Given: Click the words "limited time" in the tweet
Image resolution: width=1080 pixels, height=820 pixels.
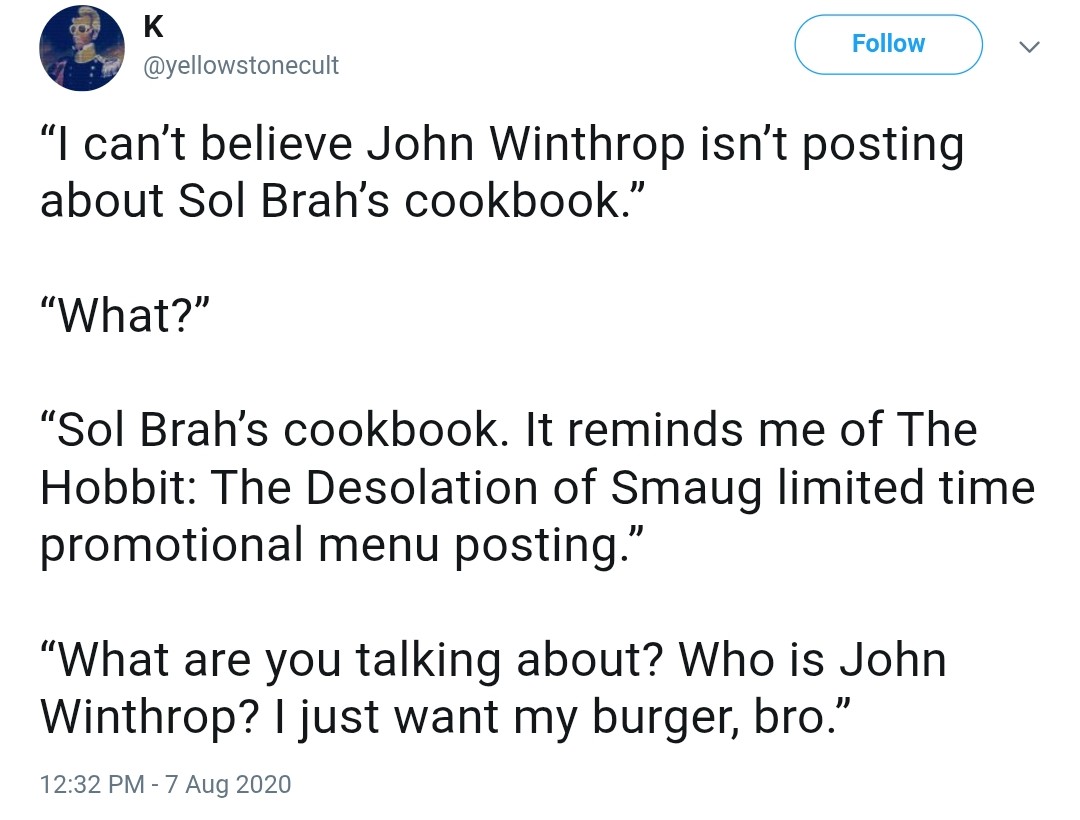Looking at the screenshot, I should tap(906, 487).
